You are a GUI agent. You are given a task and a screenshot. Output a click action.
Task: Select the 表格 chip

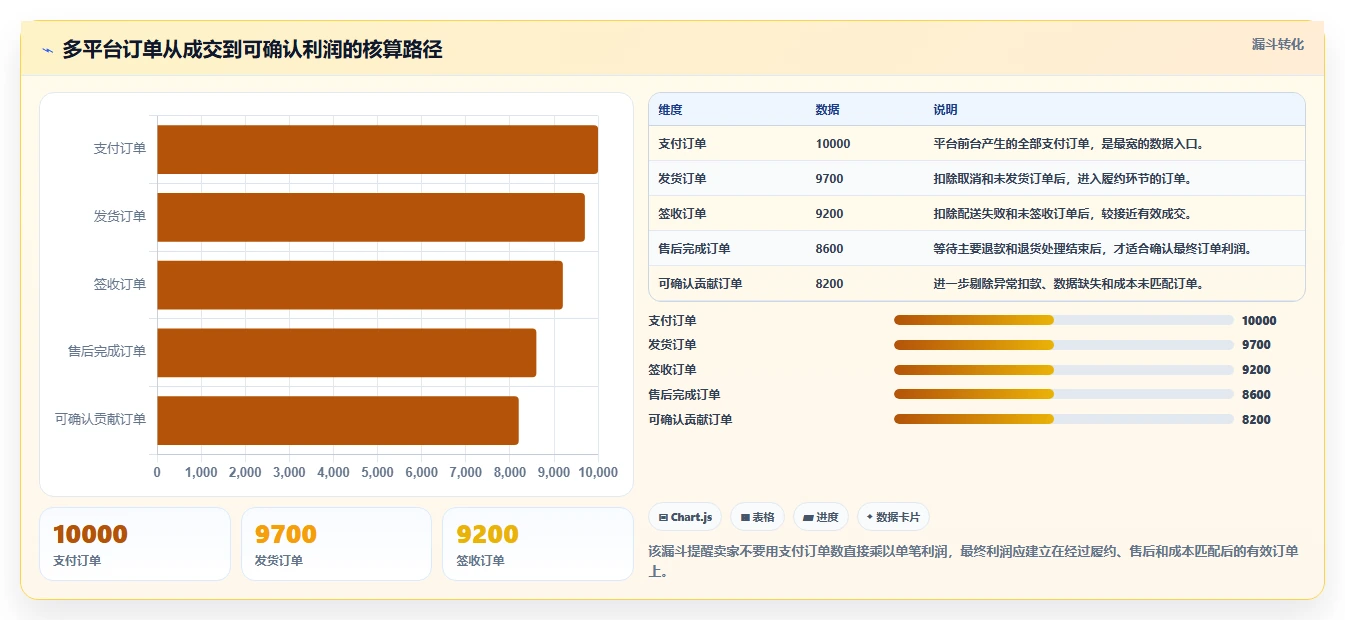pos(758,517)
